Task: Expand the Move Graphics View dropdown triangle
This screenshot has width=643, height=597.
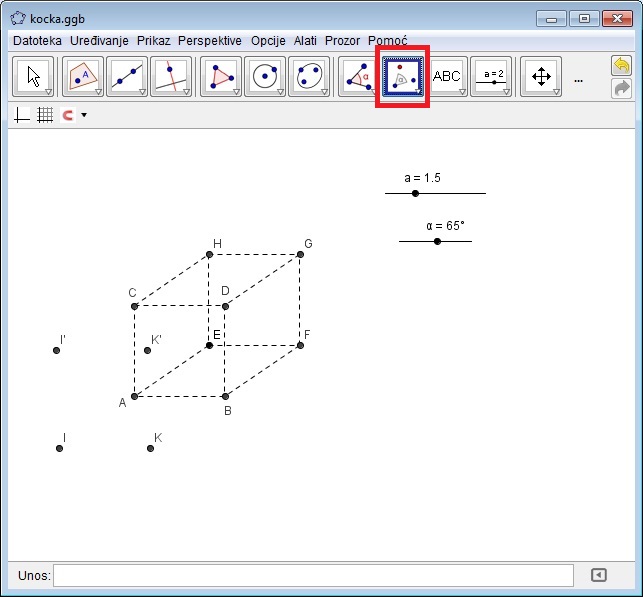Action: point(556,92)
